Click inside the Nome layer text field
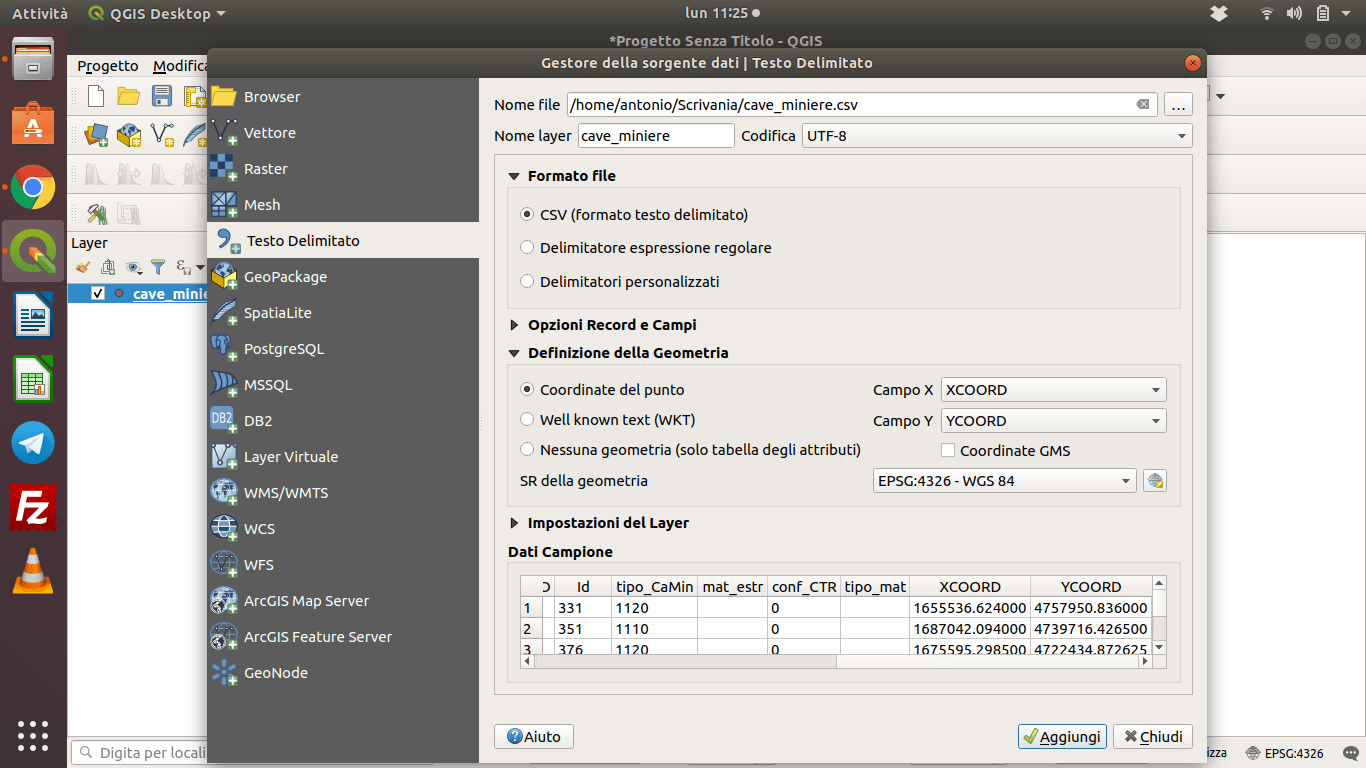 (x=655, y=135)
